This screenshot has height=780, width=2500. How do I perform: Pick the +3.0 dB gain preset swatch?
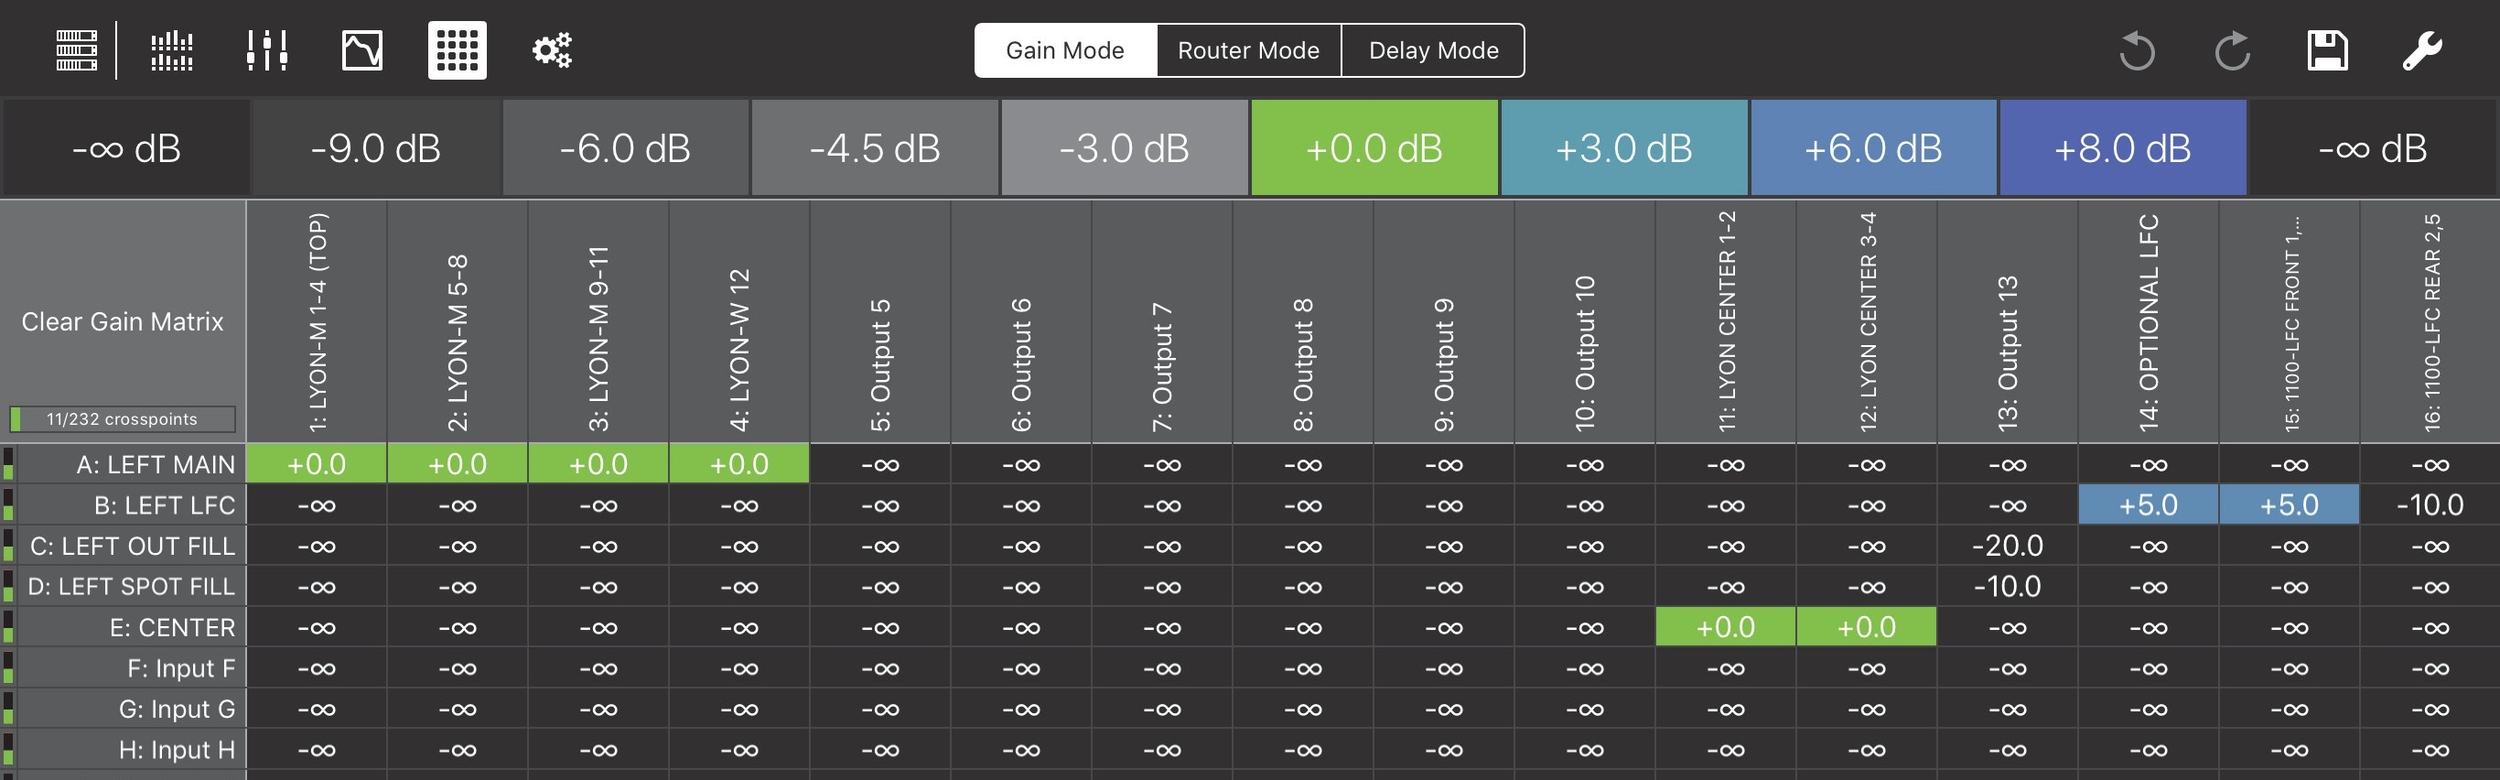point(1624,148)
